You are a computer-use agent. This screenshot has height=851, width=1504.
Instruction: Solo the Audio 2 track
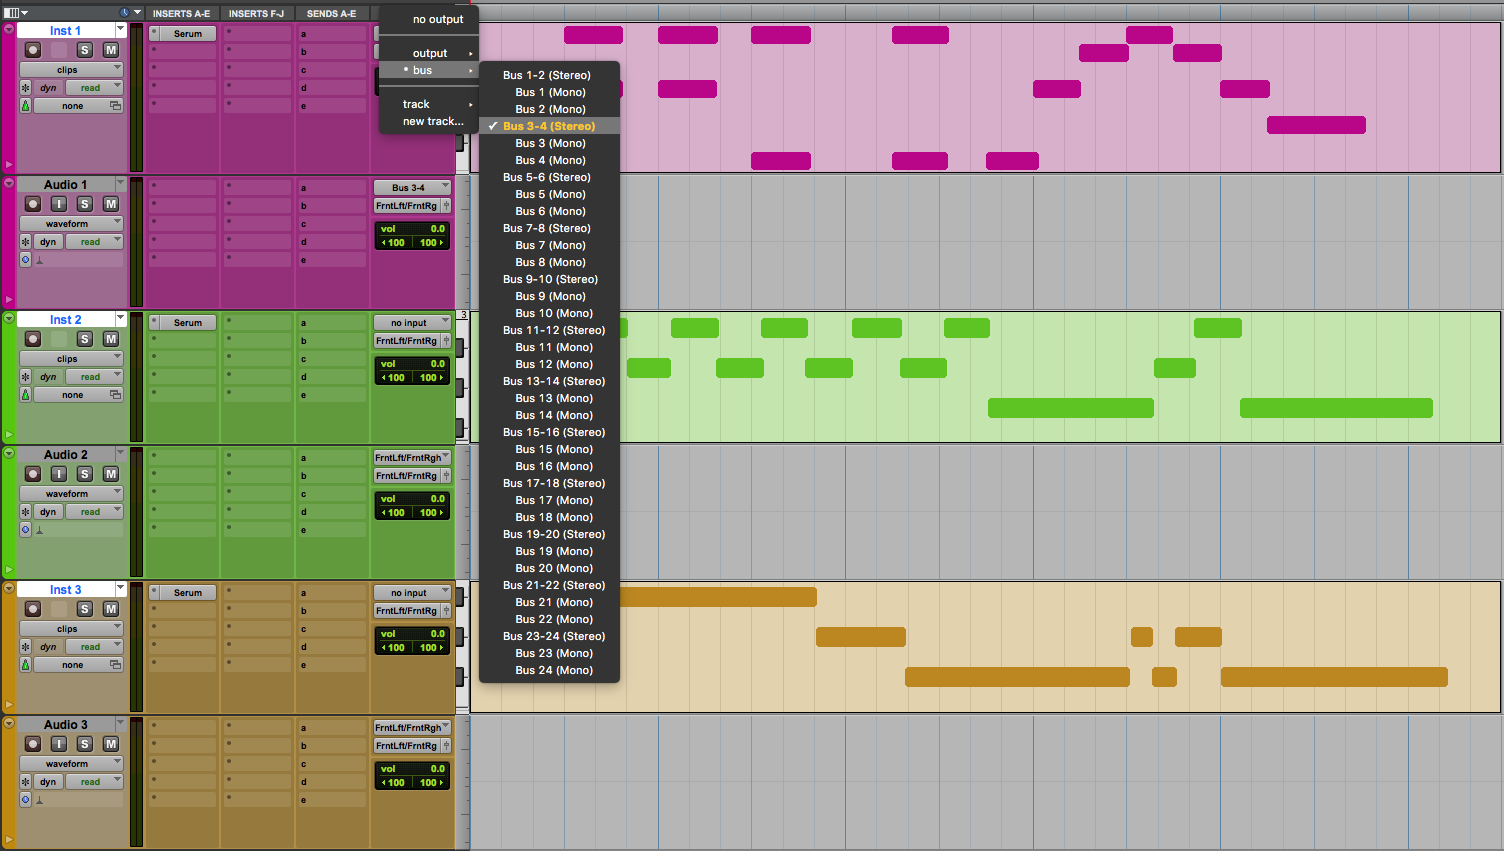(x=85, y=474)
